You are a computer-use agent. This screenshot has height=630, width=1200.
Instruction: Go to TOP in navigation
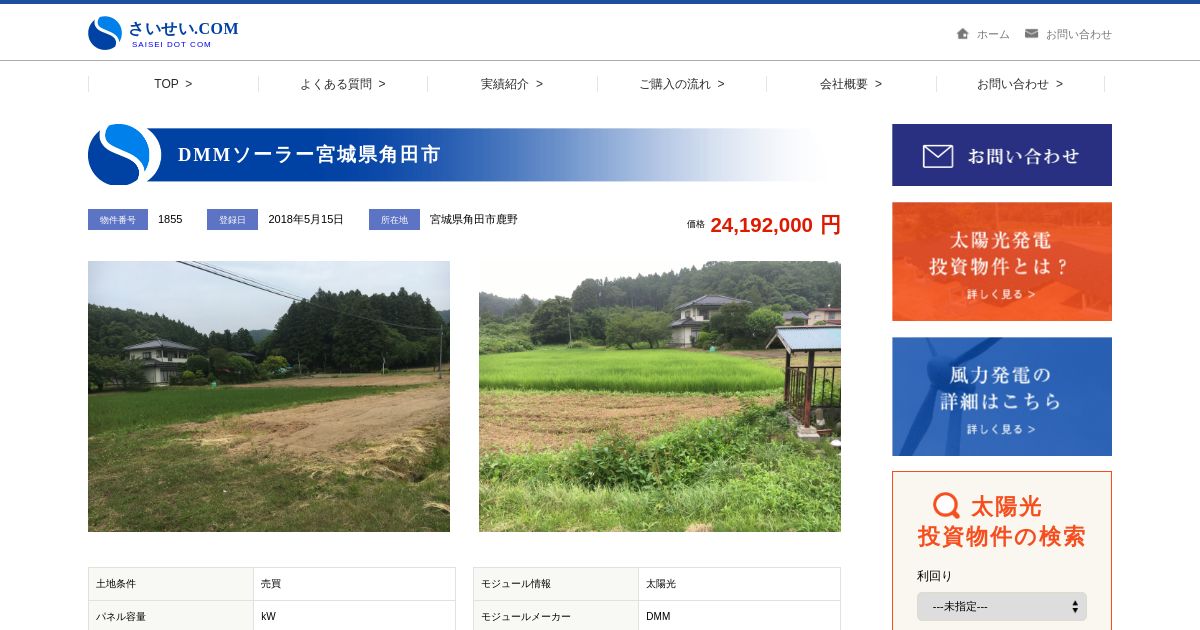173,84
